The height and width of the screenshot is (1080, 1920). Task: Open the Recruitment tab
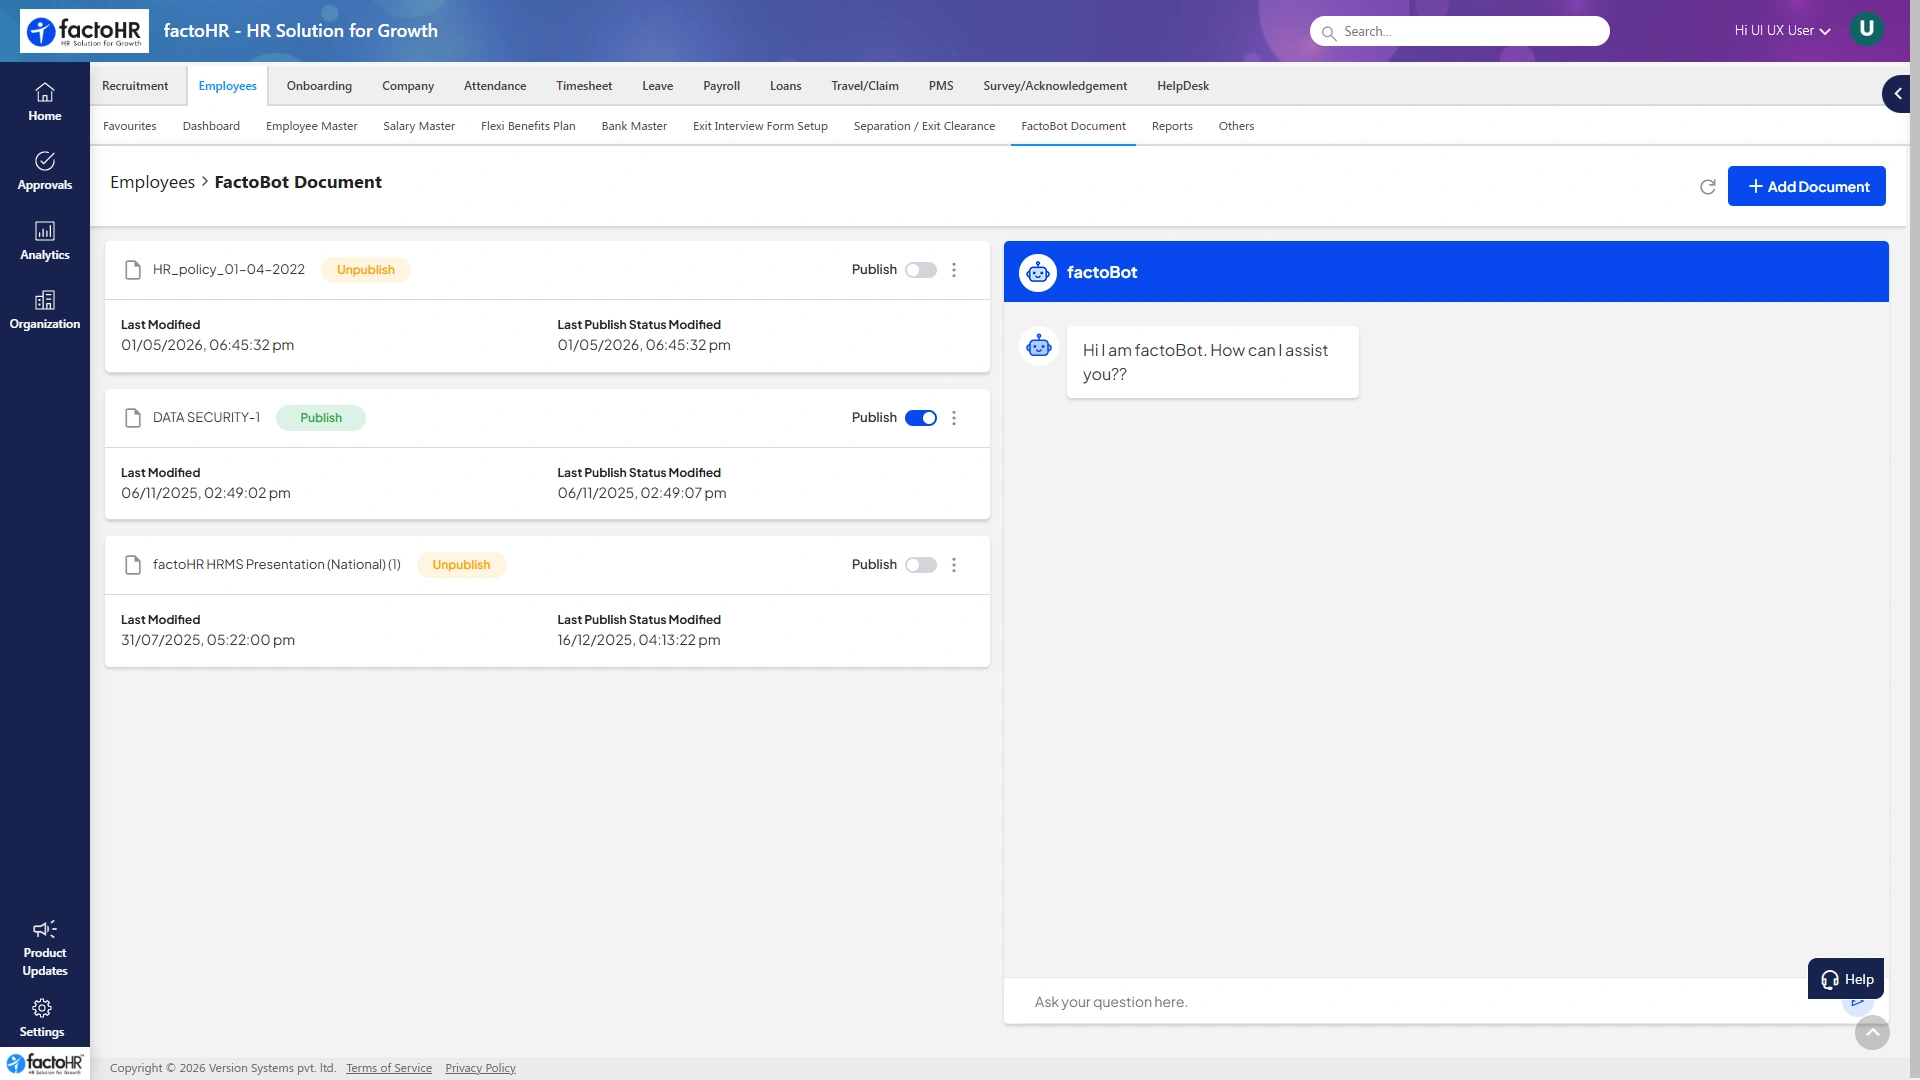(135, 86)
